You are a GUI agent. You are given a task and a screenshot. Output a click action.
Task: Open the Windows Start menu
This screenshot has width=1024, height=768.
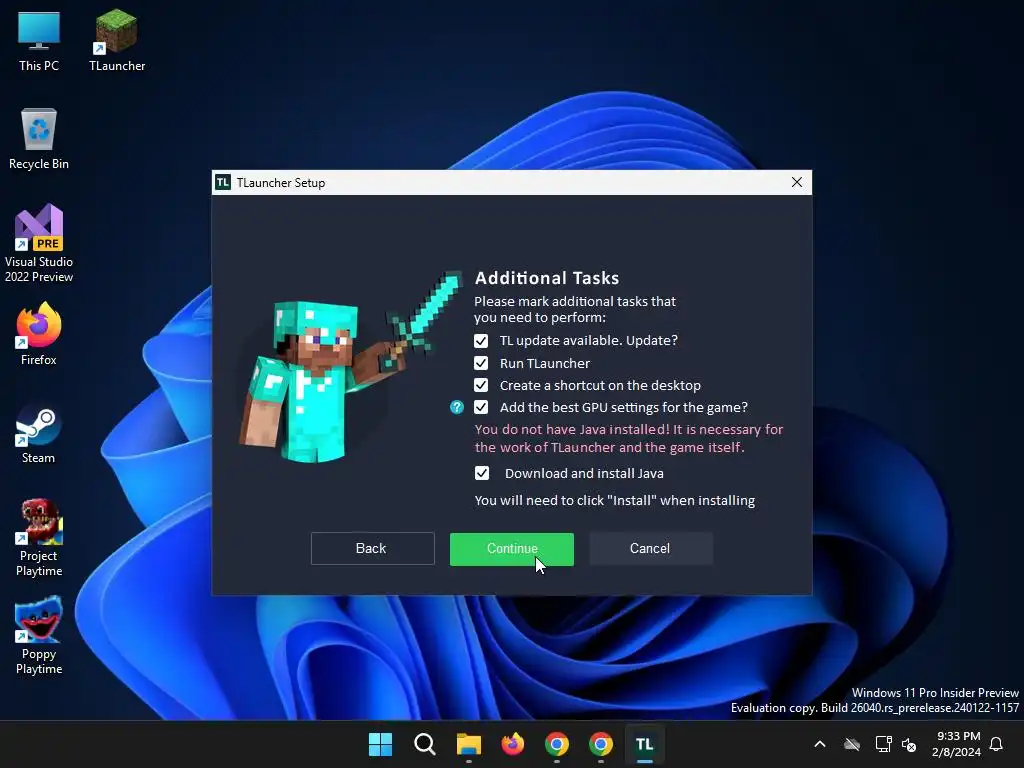380,744
